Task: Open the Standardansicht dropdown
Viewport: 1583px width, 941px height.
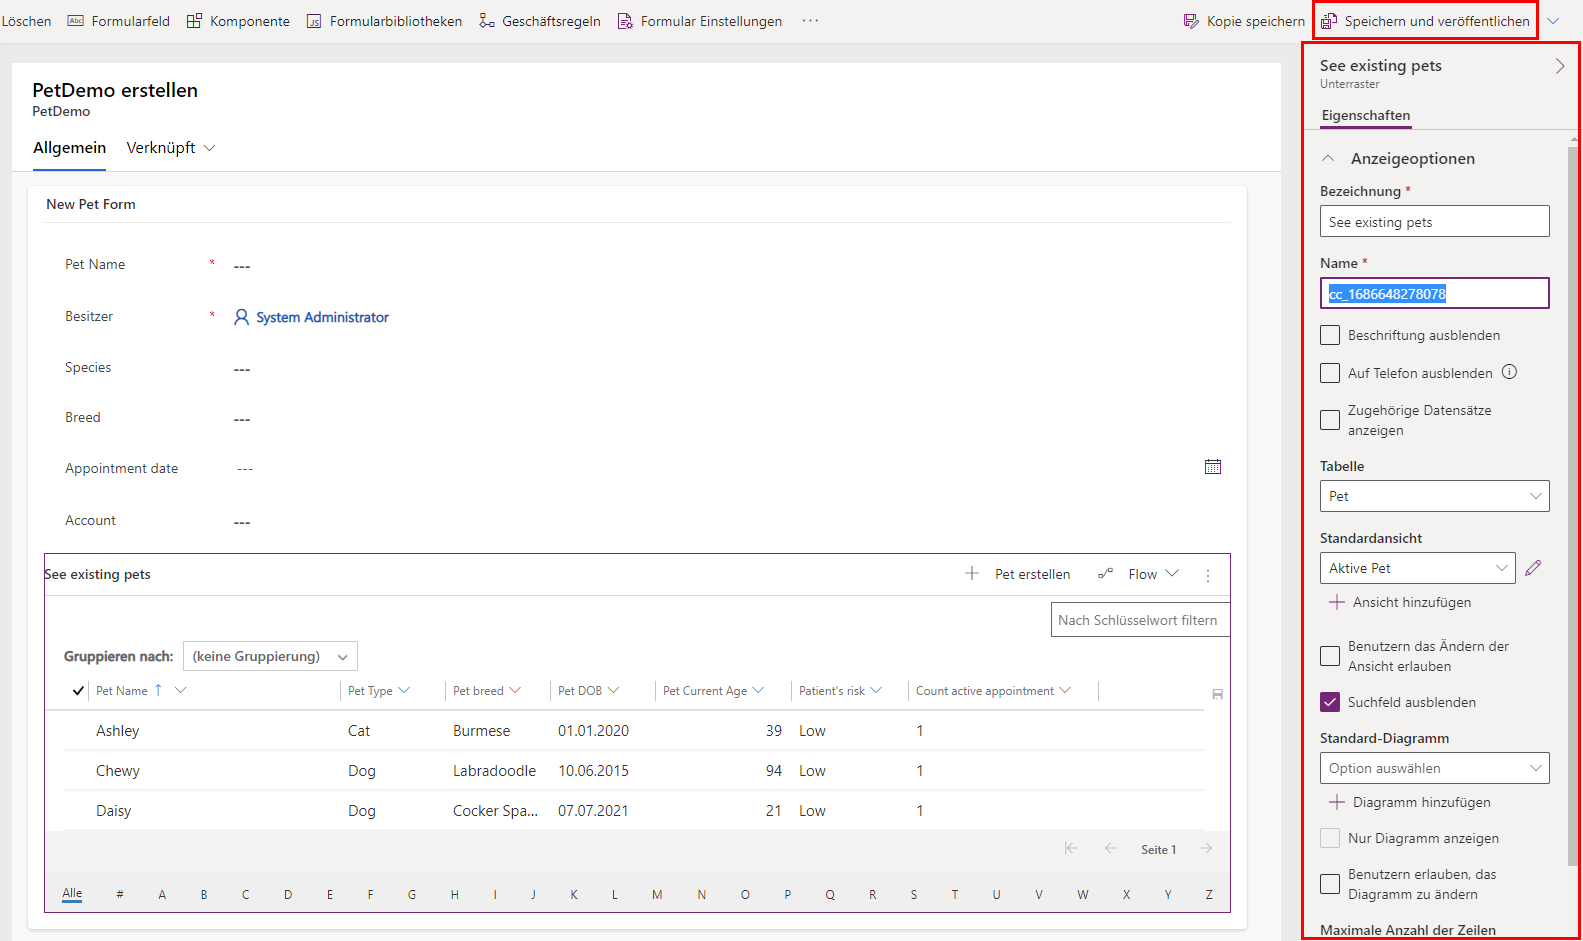Action: [x=1417, y=568]
